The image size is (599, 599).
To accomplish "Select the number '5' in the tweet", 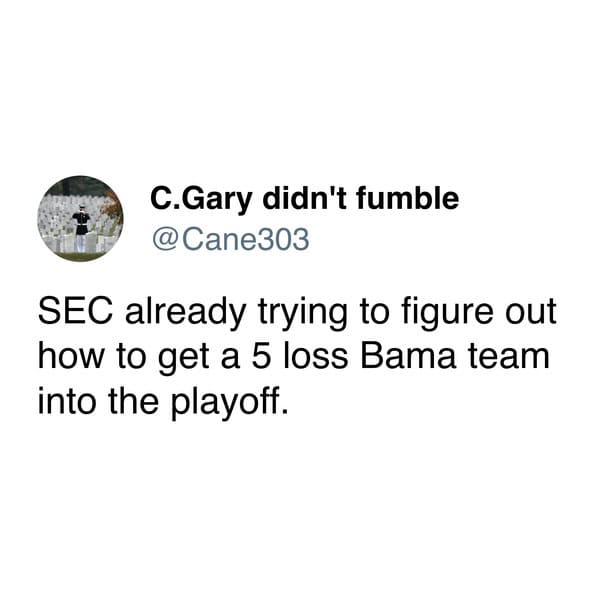I will [261, 356].
